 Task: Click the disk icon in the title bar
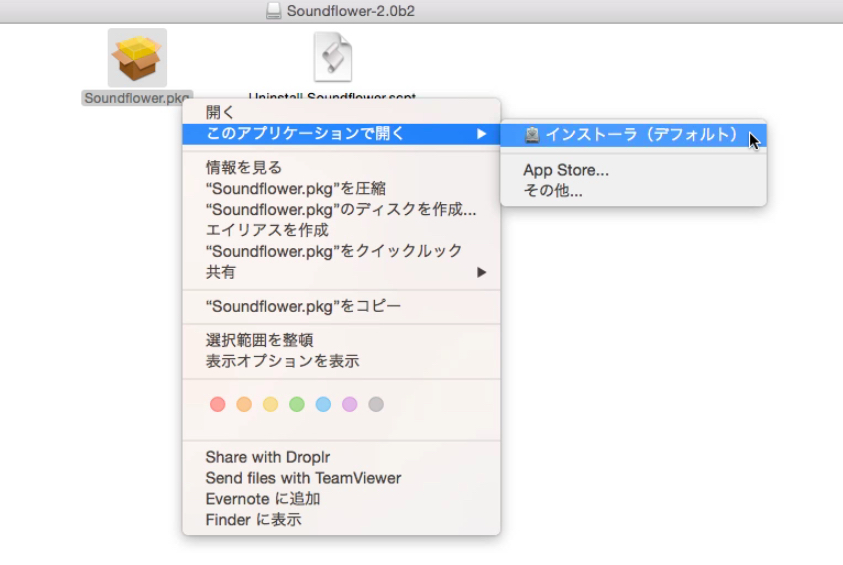[274, 11]
